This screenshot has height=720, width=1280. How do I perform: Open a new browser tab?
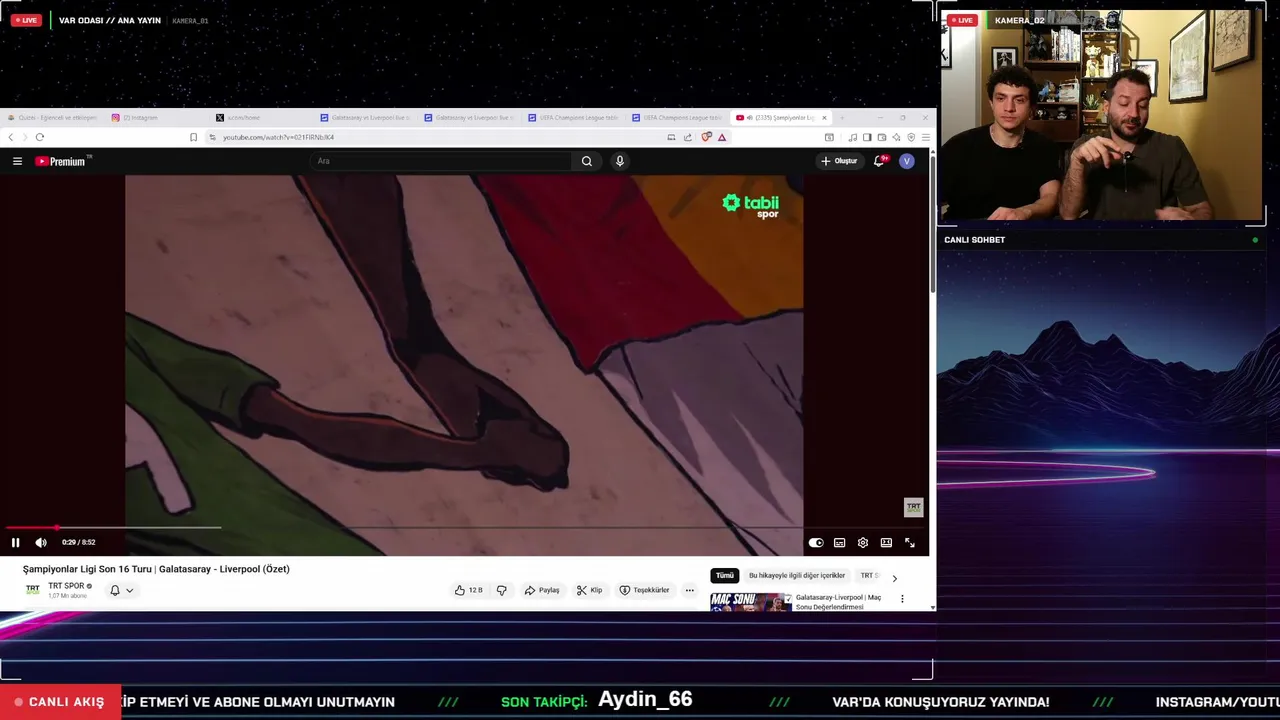pyautogui.click(x=842, y=117)
